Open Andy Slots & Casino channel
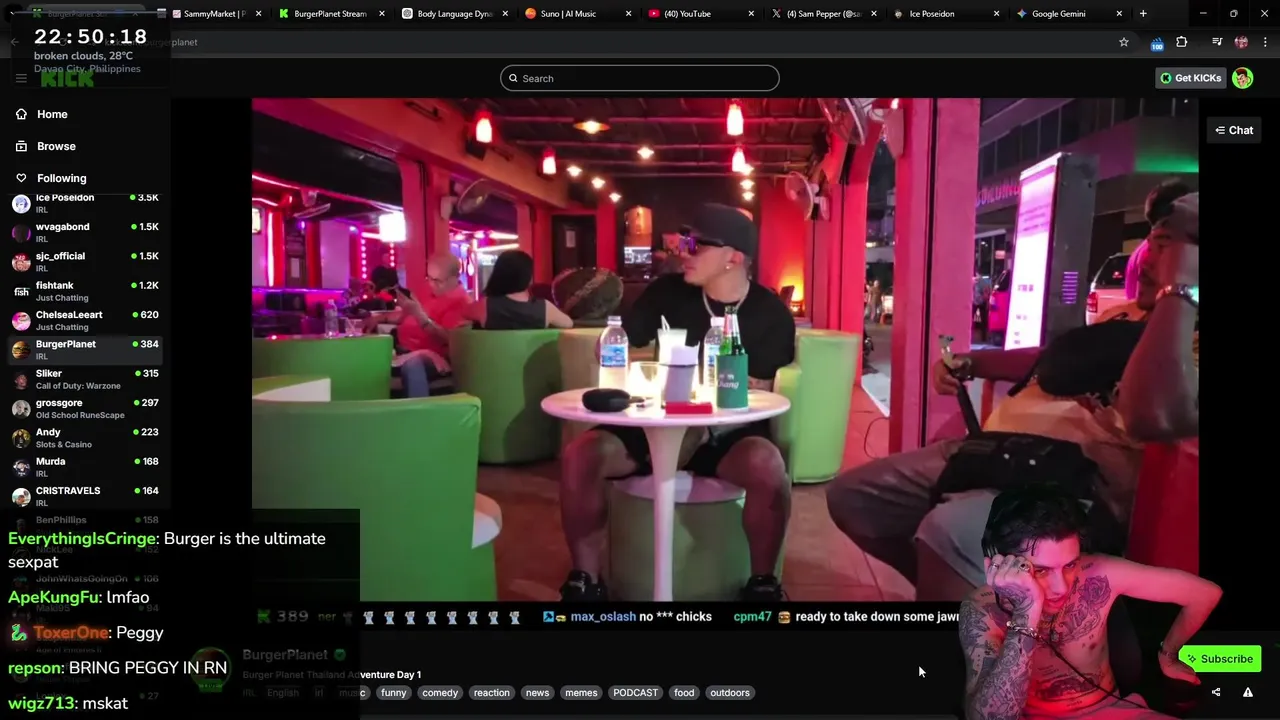The image size is (1280, 720). pyautogui.click(x=85, y=438)
